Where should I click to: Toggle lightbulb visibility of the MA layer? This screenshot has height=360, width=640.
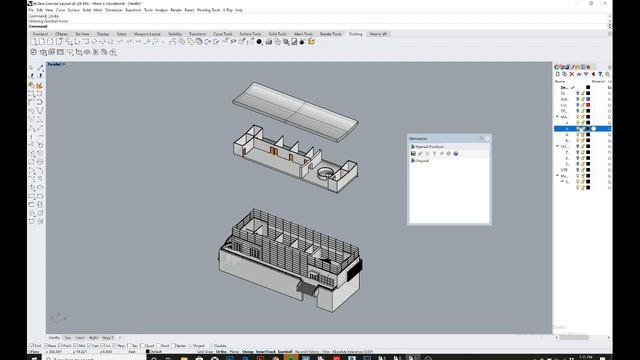(x=578, y=117)
